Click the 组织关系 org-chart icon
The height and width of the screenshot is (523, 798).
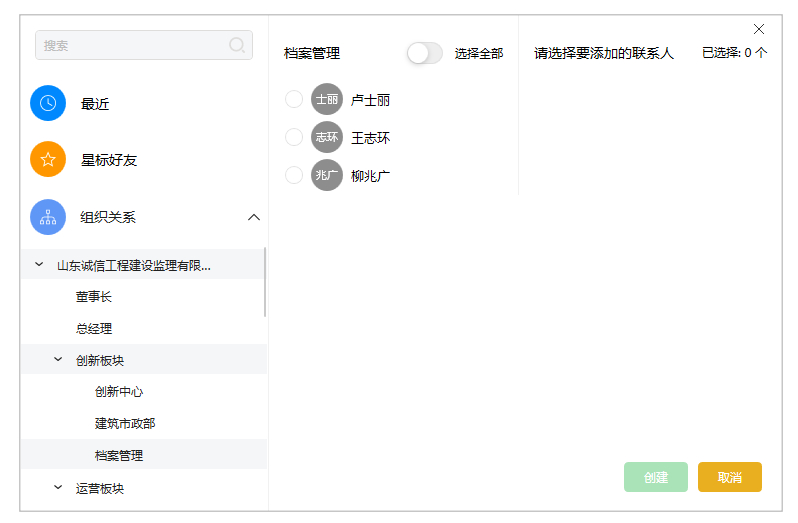coord(48,217)
